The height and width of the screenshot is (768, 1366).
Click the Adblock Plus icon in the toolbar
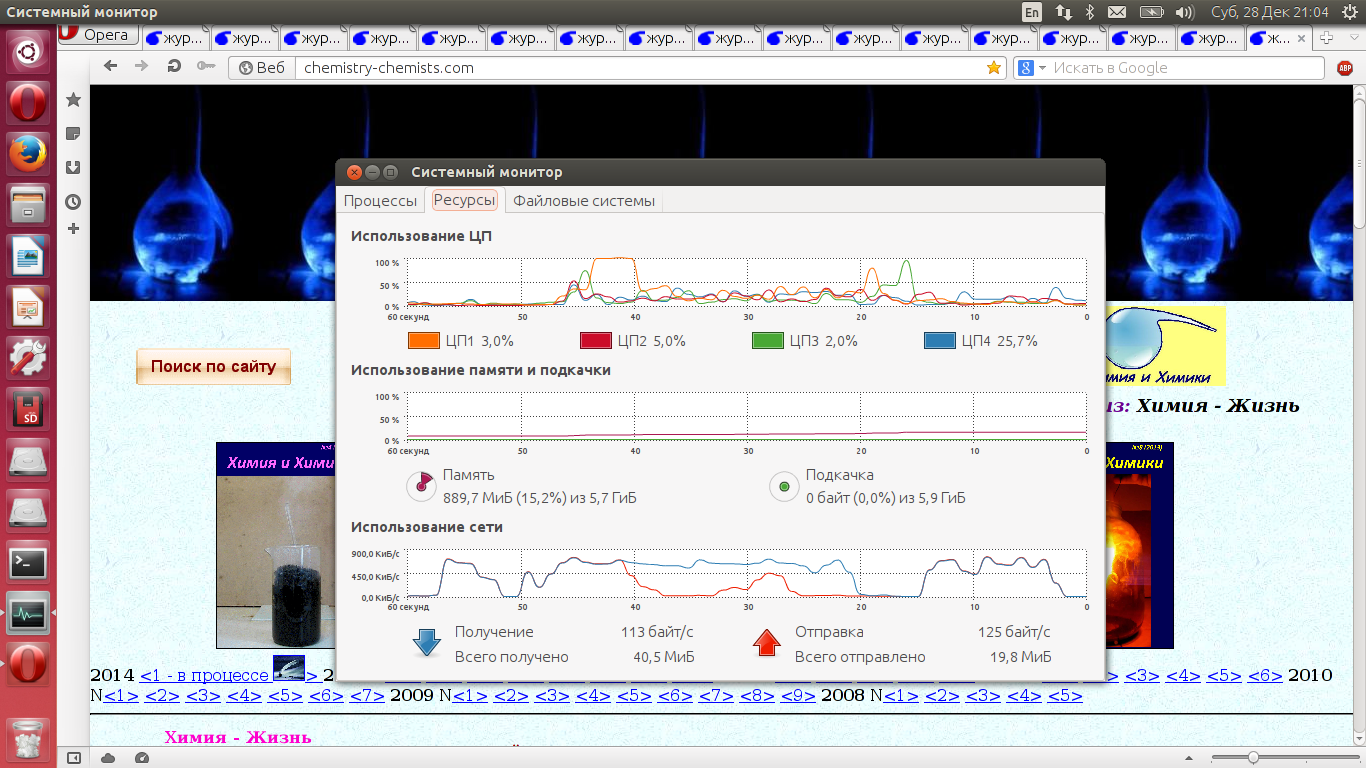1345,68
